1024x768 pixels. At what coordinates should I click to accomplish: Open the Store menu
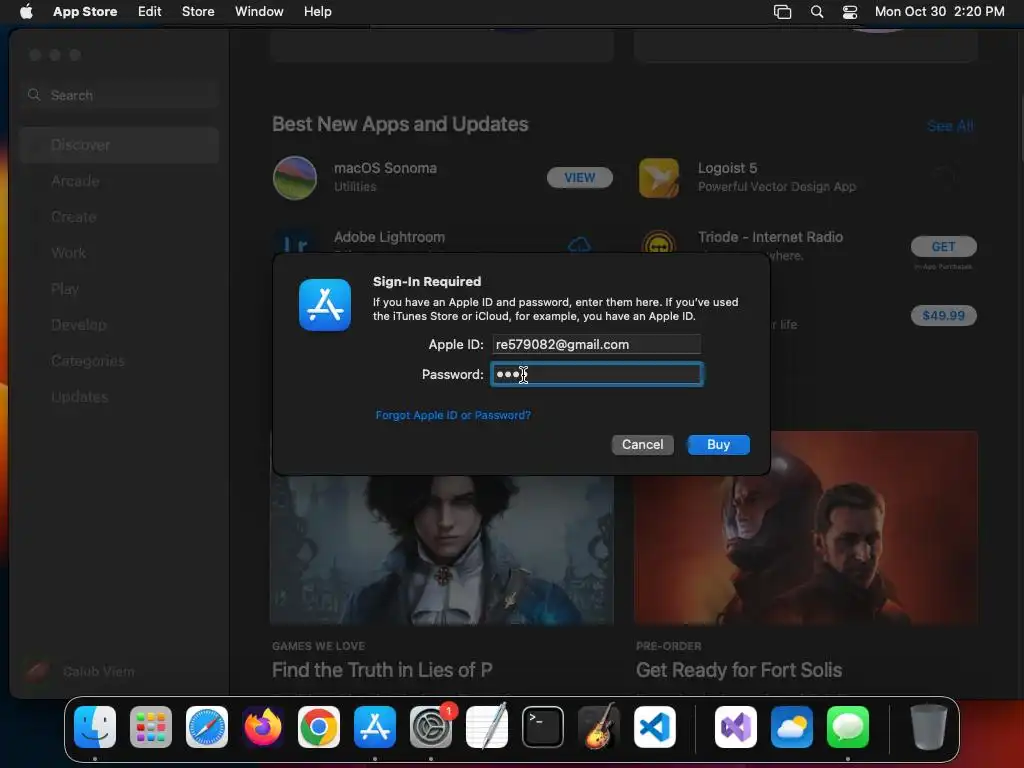198,12
